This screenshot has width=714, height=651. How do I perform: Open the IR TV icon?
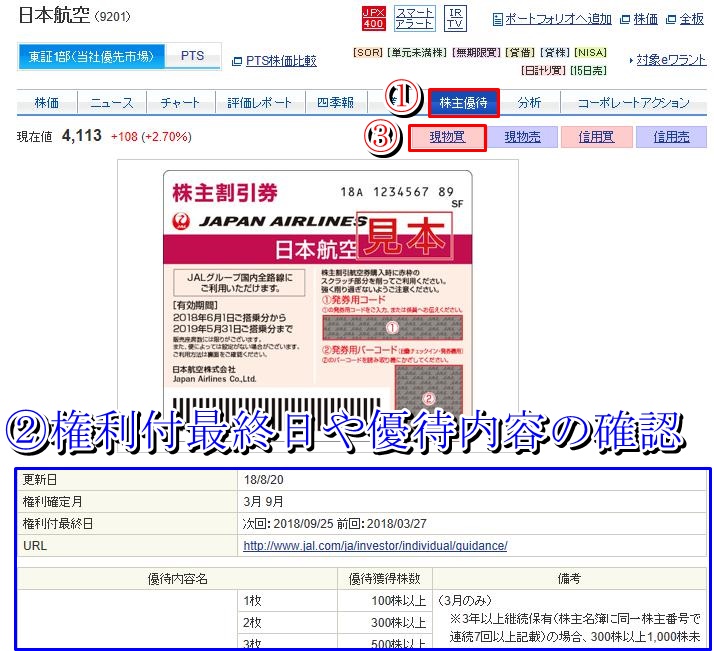click(455, 19)
